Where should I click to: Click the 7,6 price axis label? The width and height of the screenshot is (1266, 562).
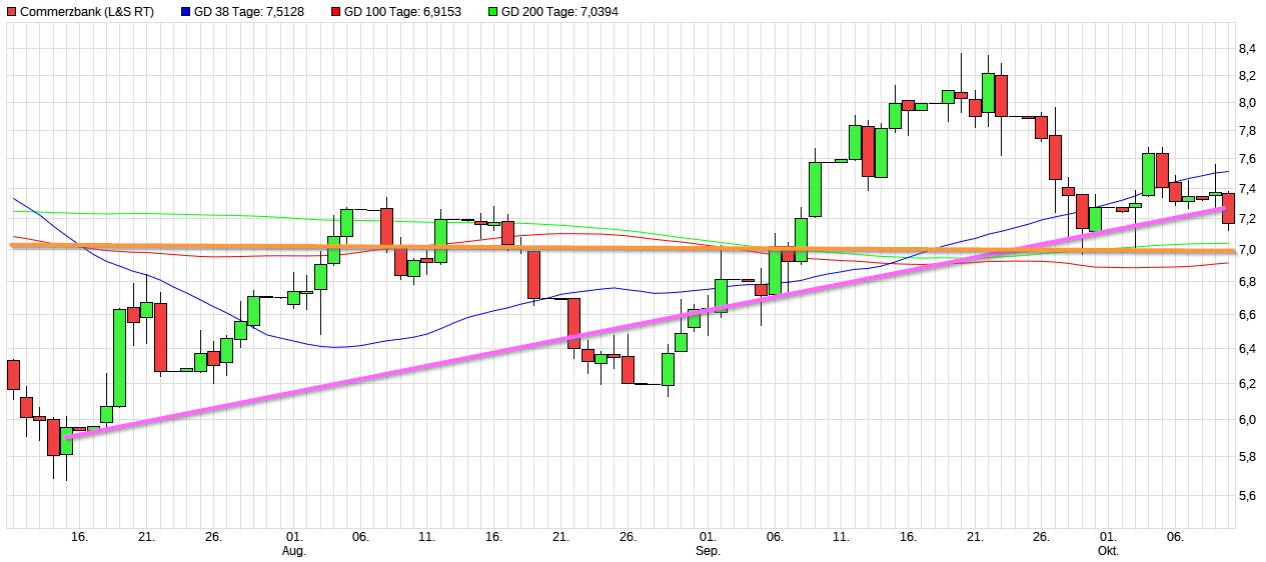(1248, 160)
